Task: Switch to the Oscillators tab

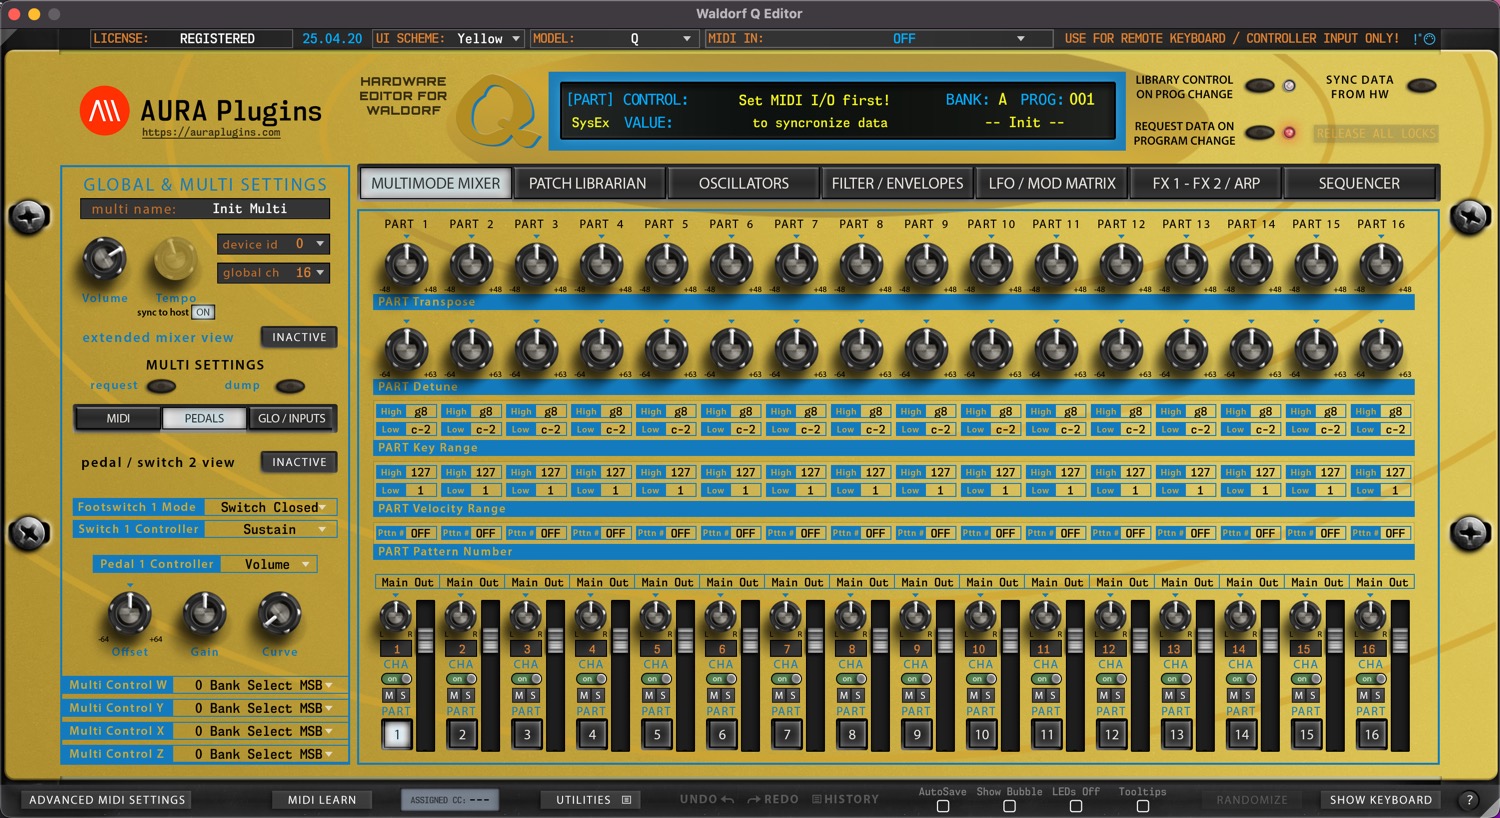Action: point(743,183)
